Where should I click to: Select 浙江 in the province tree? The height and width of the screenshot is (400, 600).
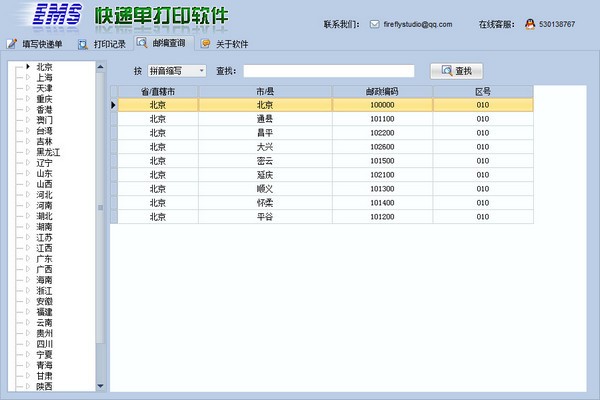coord(44,290)
